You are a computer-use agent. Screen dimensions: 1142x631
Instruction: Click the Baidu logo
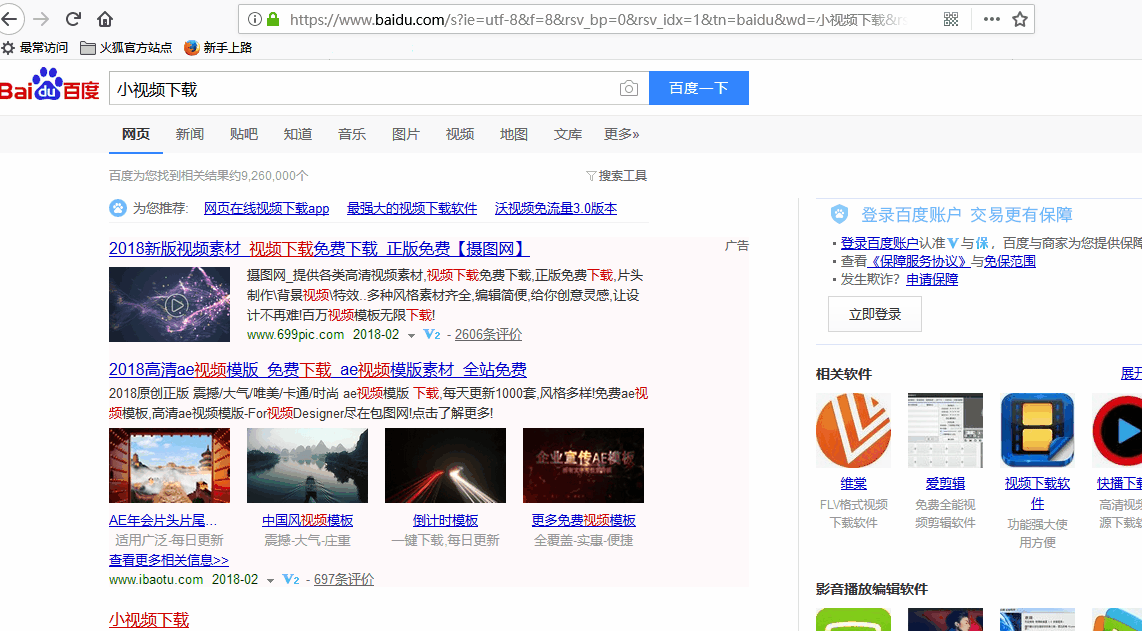click(x=50, y=85)
